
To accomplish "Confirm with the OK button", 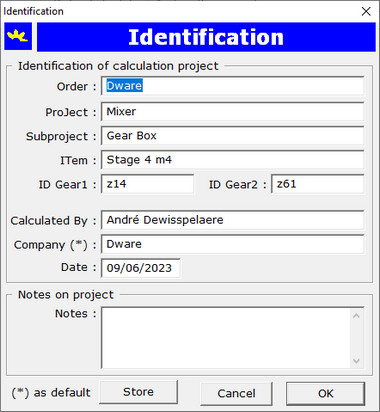I will point(325,393).
